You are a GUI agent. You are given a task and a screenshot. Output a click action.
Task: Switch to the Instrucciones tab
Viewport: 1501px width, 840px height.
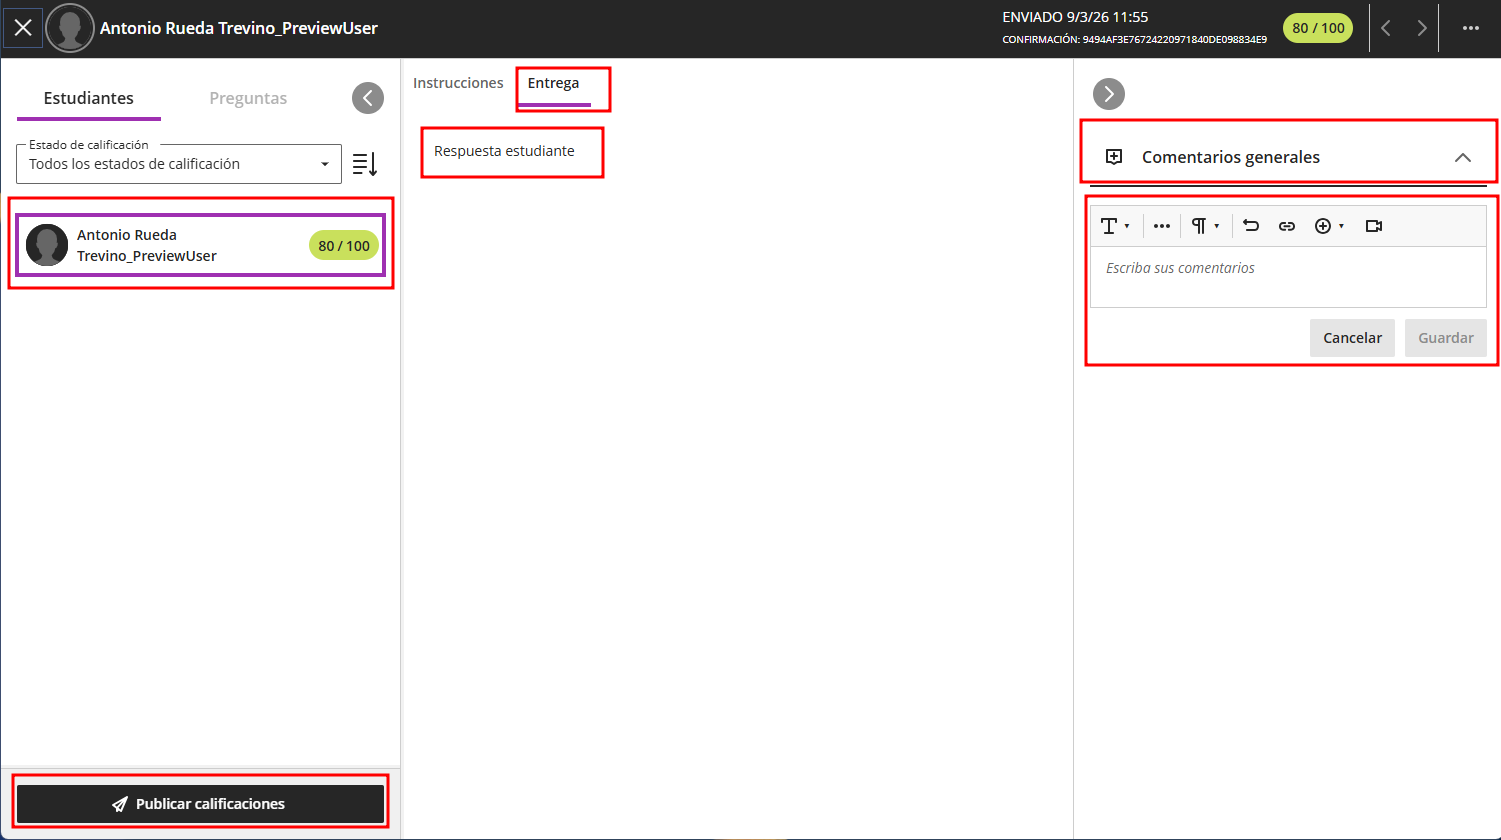pos(458,83)
